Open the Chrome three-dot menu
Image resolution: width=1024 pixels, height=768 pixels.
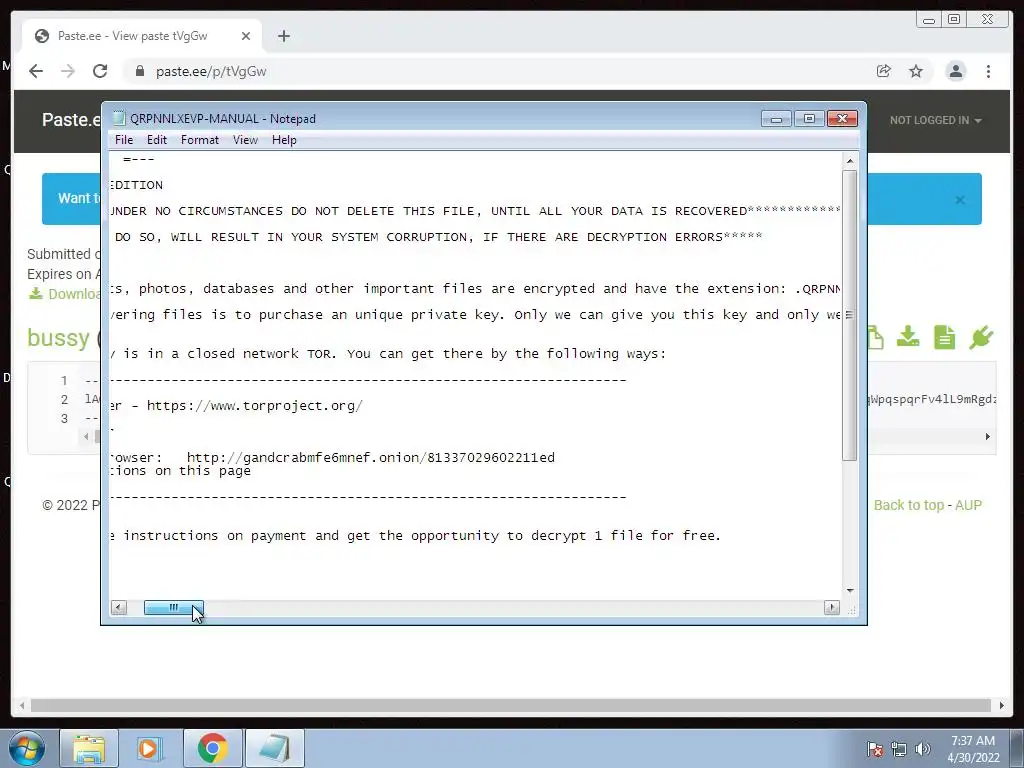point(988,71)
